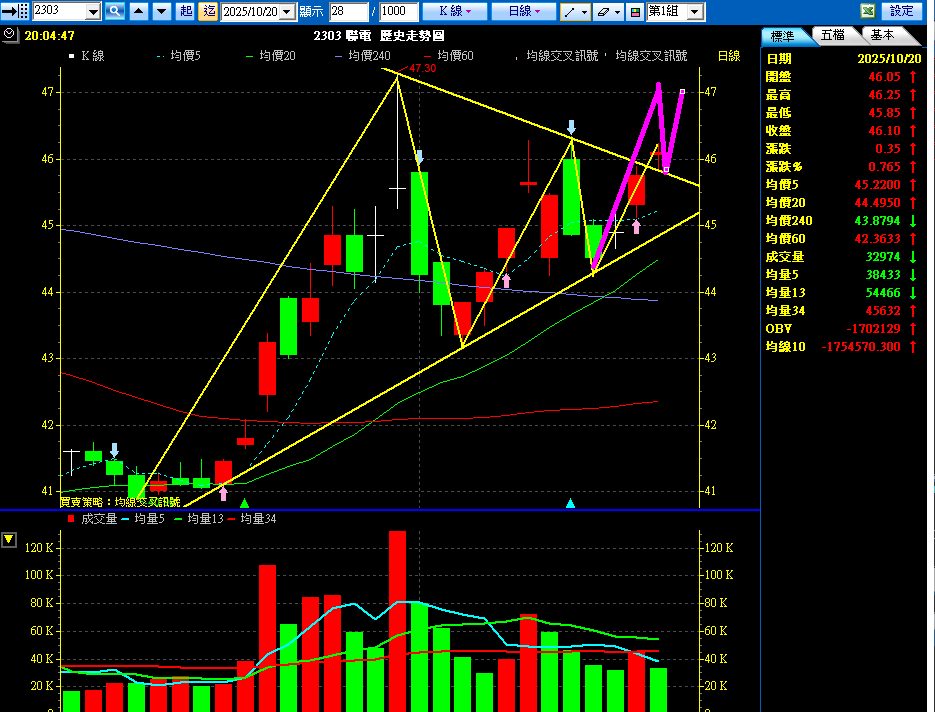Open the 日線 period dropdown
The width and height of the screenshot is (935, 712).
[524, 11]
